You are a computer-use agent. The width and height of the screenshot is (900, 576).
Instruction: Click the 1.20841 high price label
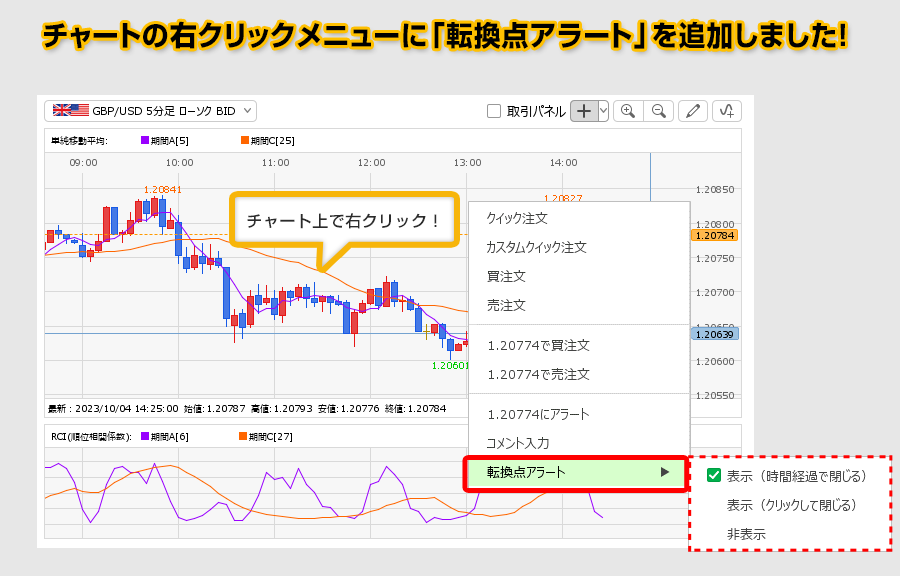point(162,189)
